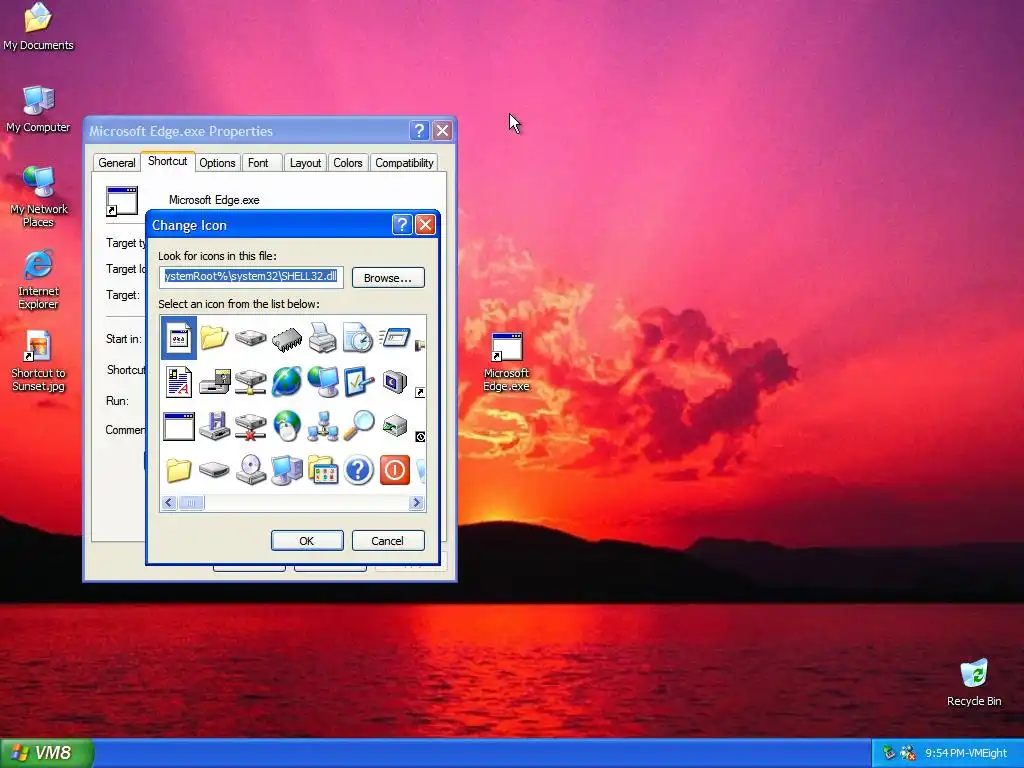Select the memory chip icon

pos(287,338)
